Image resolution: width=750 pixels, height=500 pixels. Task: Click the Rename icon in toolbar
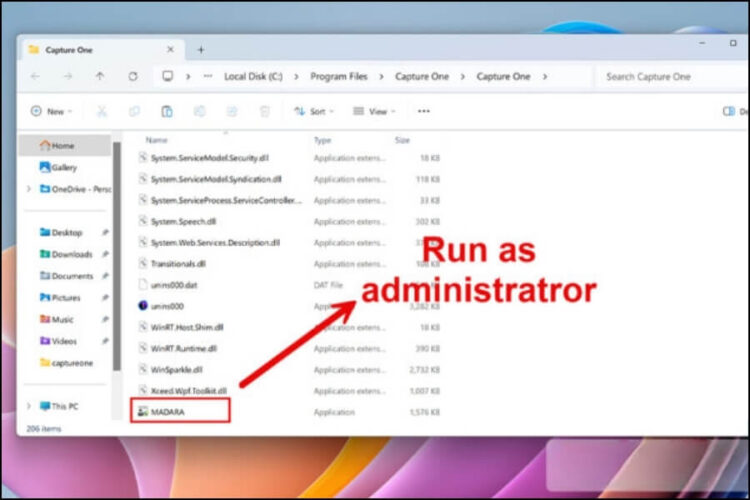[x=199, y=111]
